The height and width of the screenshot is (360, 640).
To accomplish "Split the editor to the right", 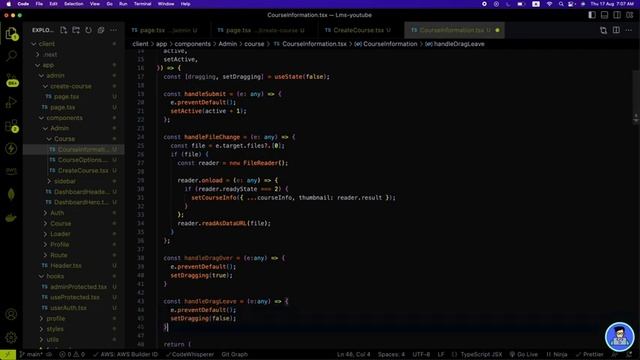I will pos(616,30).
